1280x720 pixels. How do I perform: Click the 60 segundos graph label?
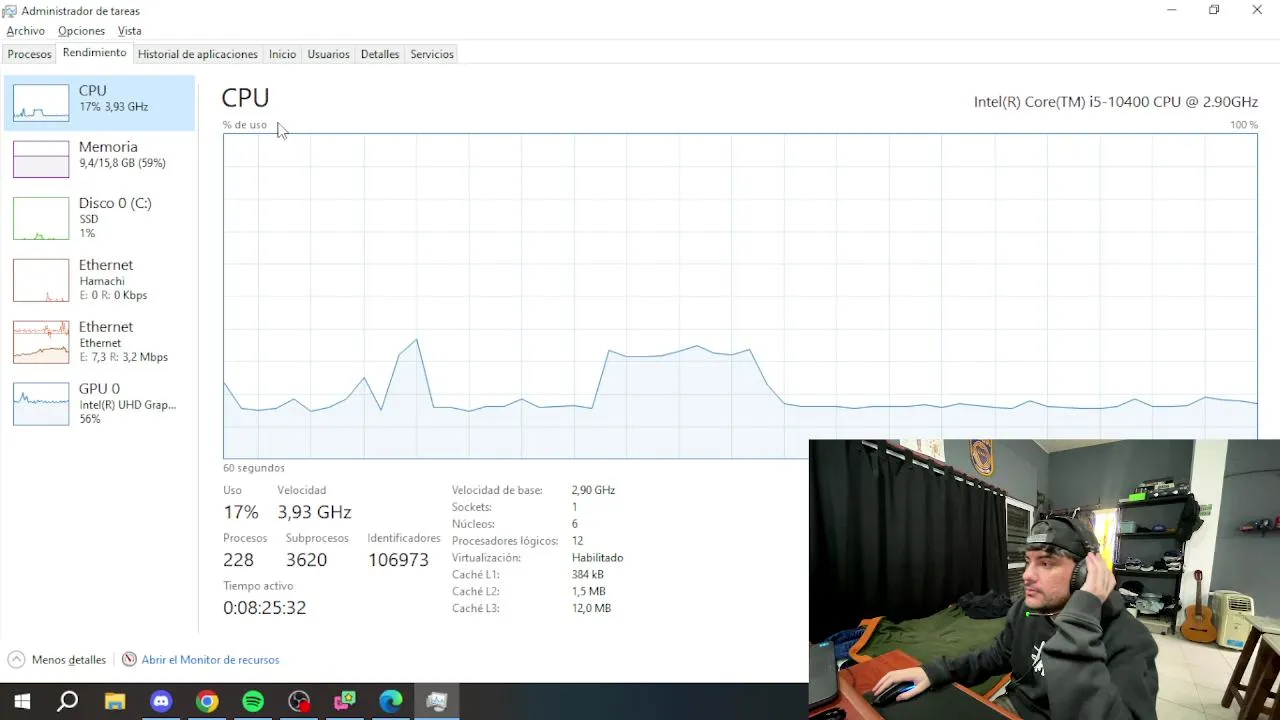click(254, 468)
